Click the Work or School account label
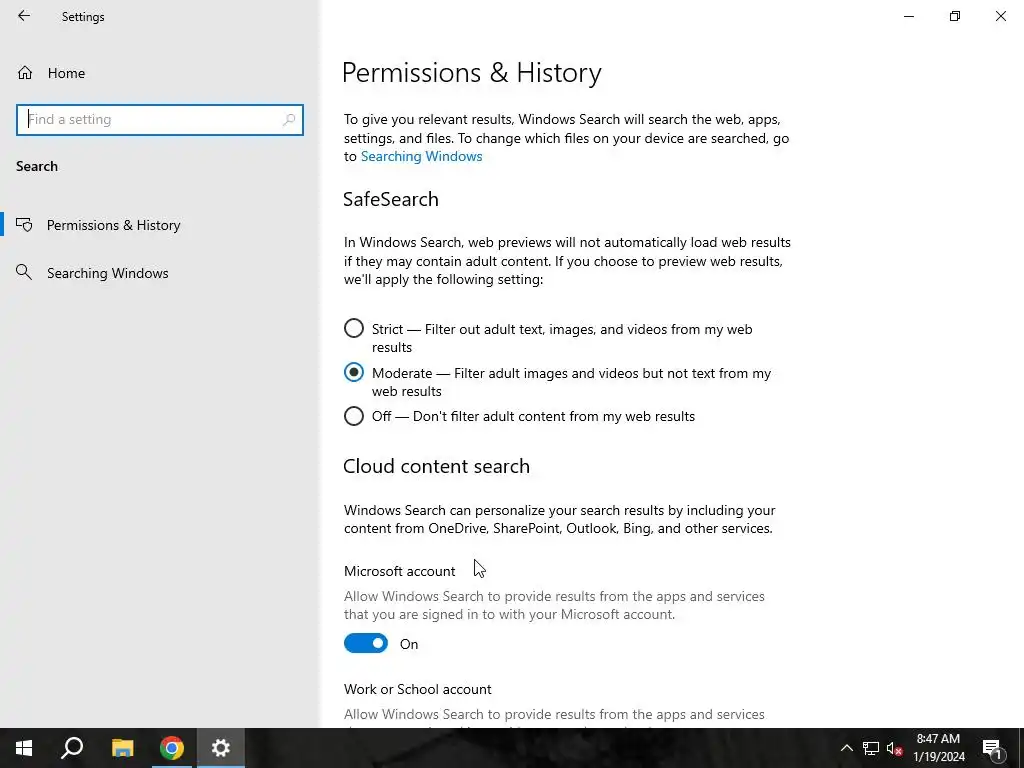The width and height of the screenshot is (1024, 768). point(418,690)
